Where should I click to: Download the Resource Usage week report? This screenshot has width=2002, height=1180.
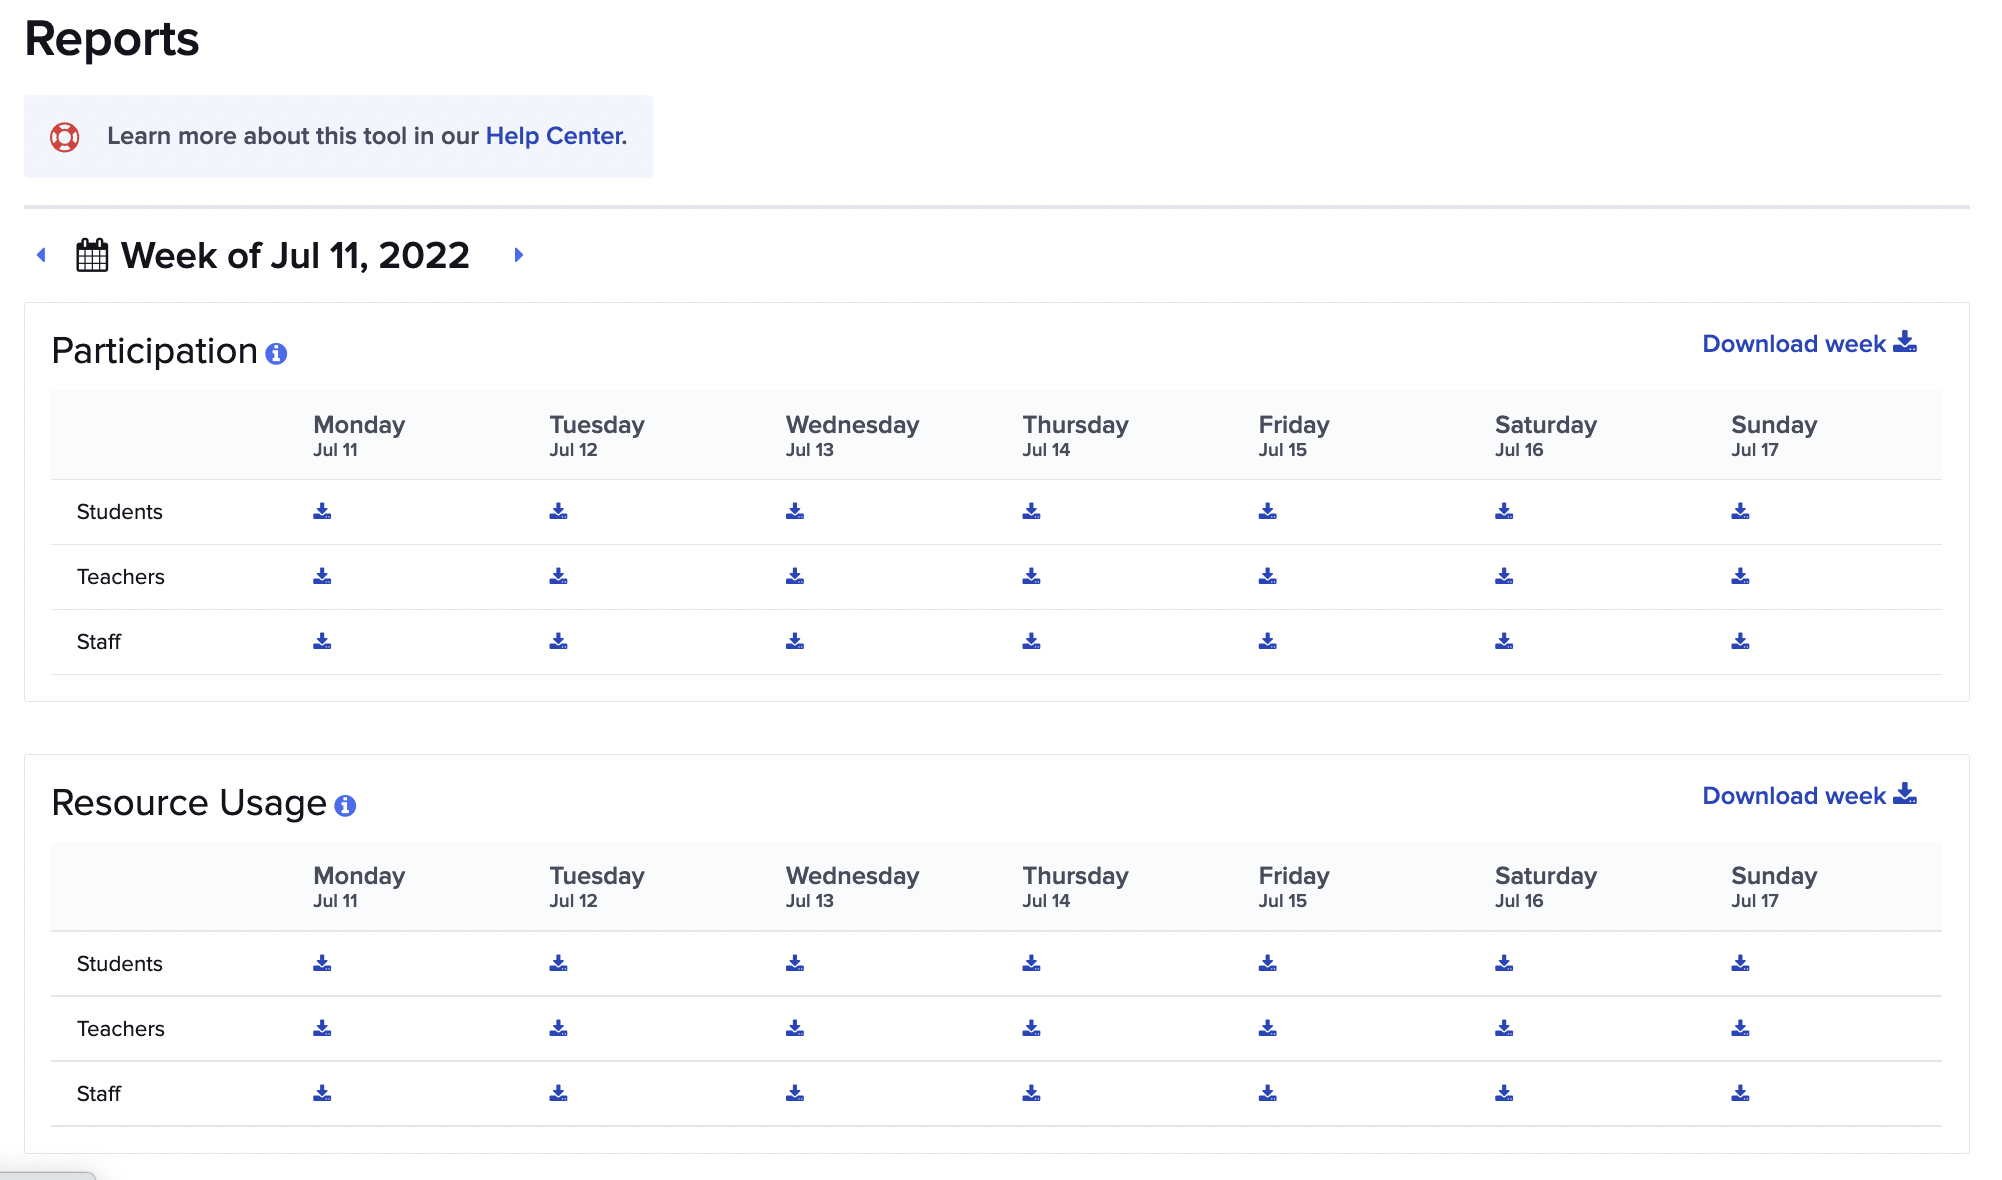point(1809,795)
